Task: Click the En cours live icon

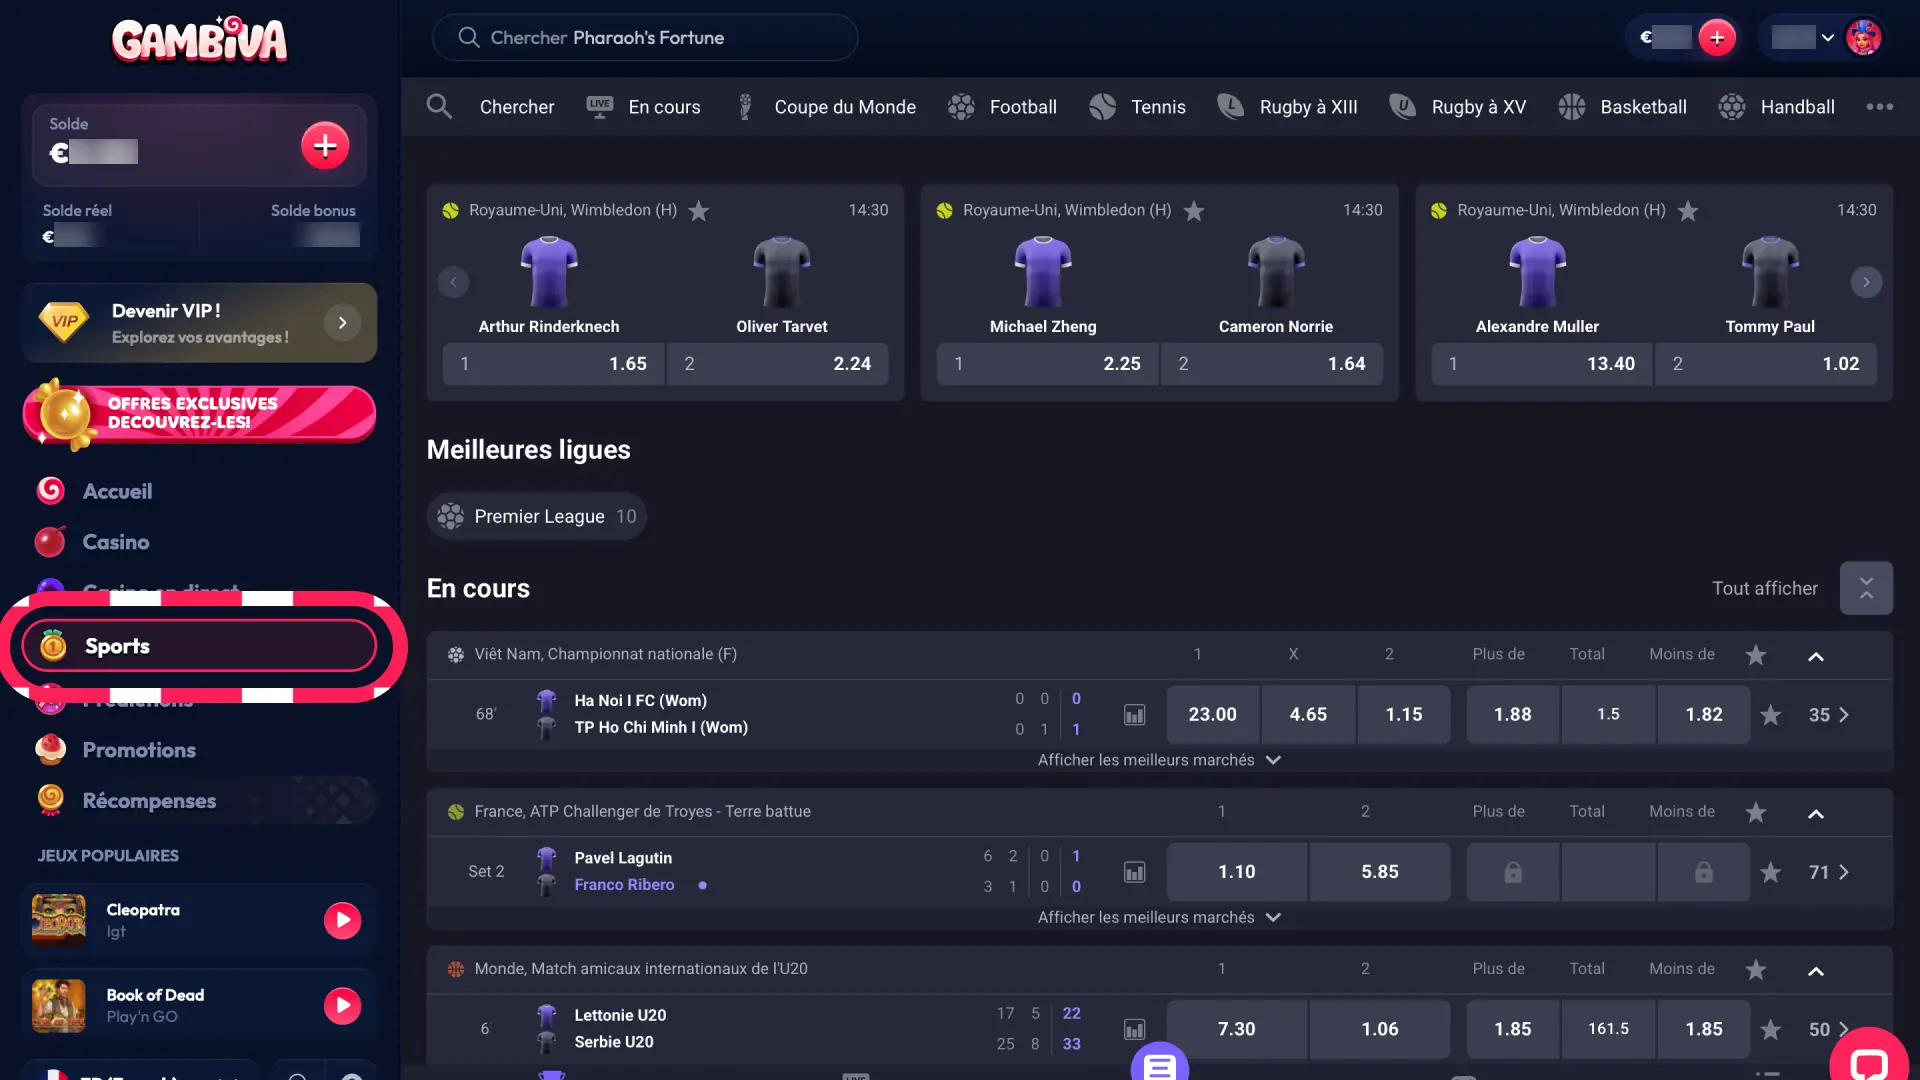Action: click(599, 106)
